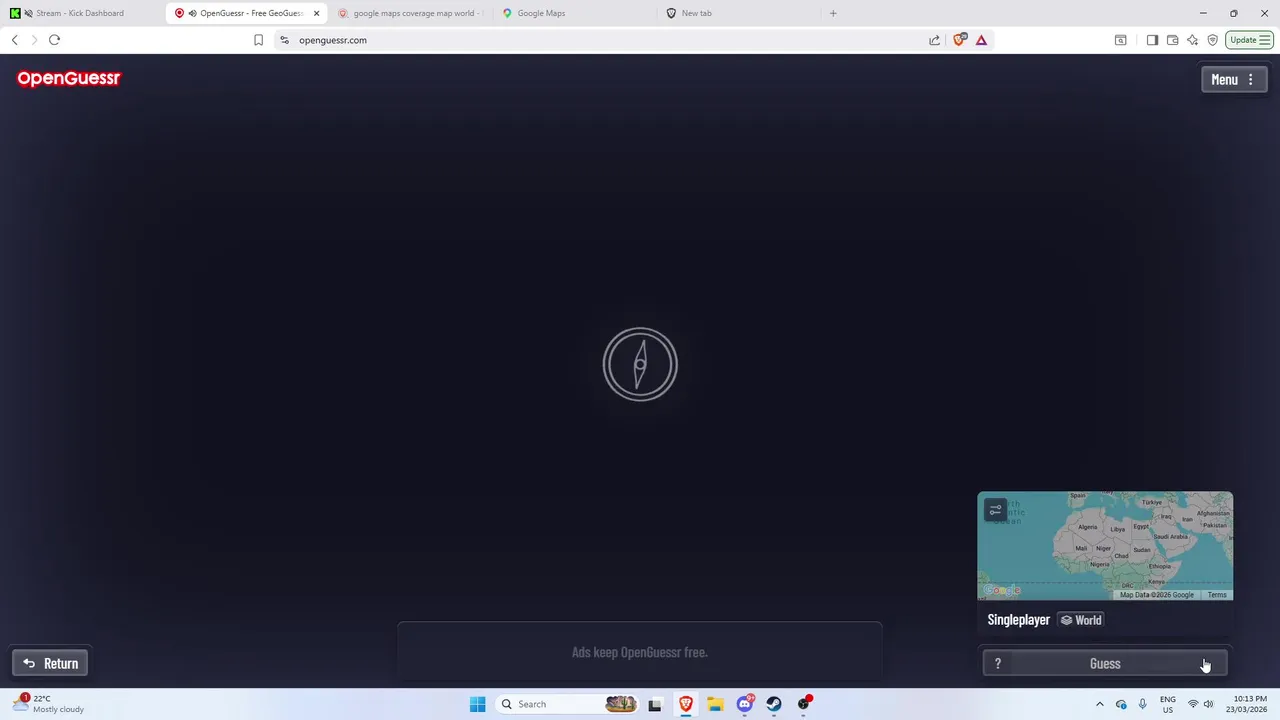Click the share page icon
Viewport: 1280px width, 720px height.
[934, 40]
